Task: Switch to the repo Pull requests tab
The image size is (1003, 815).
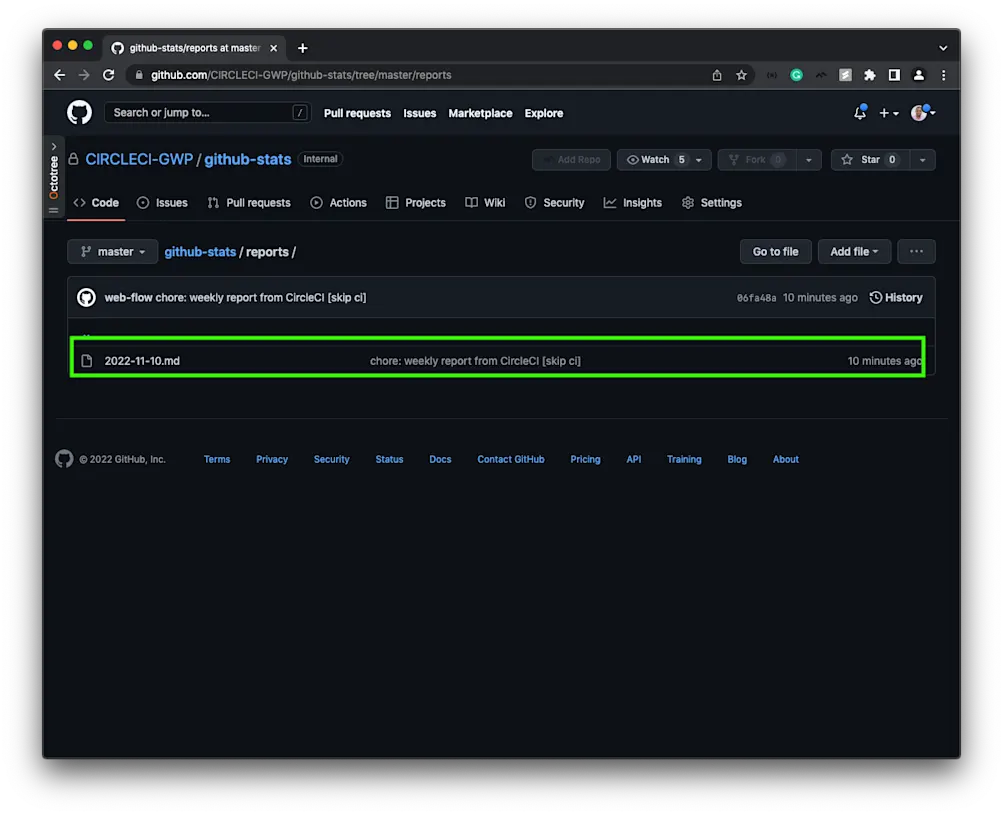Action: click(x=249, y=203)
